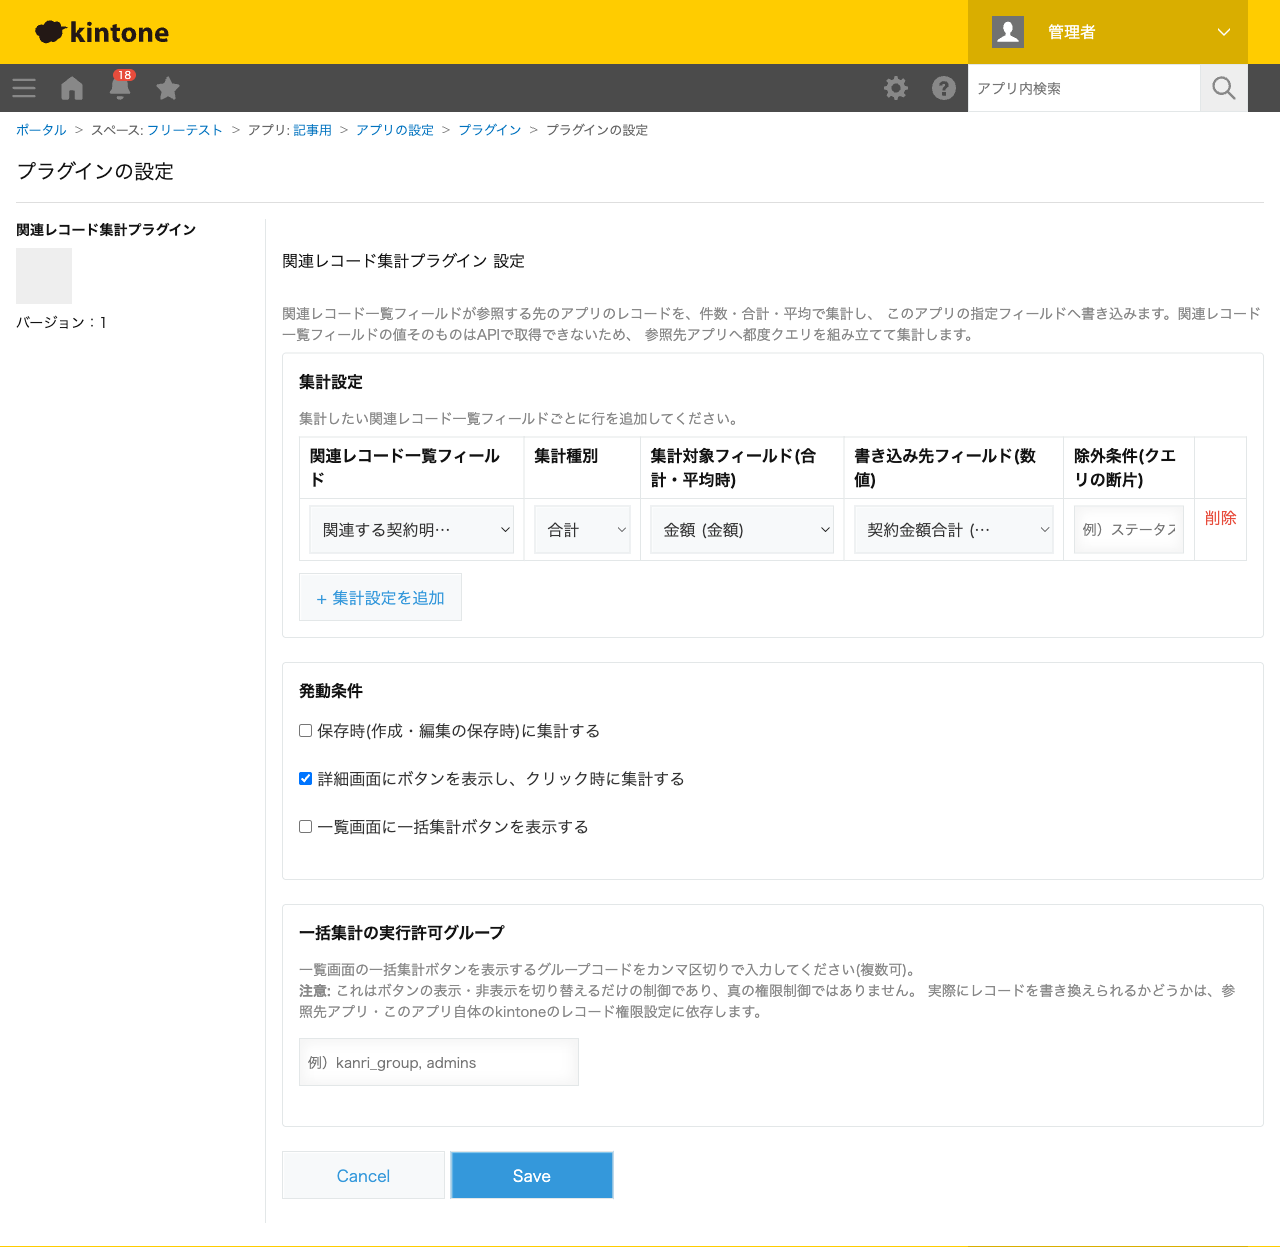Viewport: 1280px width, 1247px height.
Task: Click the 発動条件 section heading
Action: (331, 691)
